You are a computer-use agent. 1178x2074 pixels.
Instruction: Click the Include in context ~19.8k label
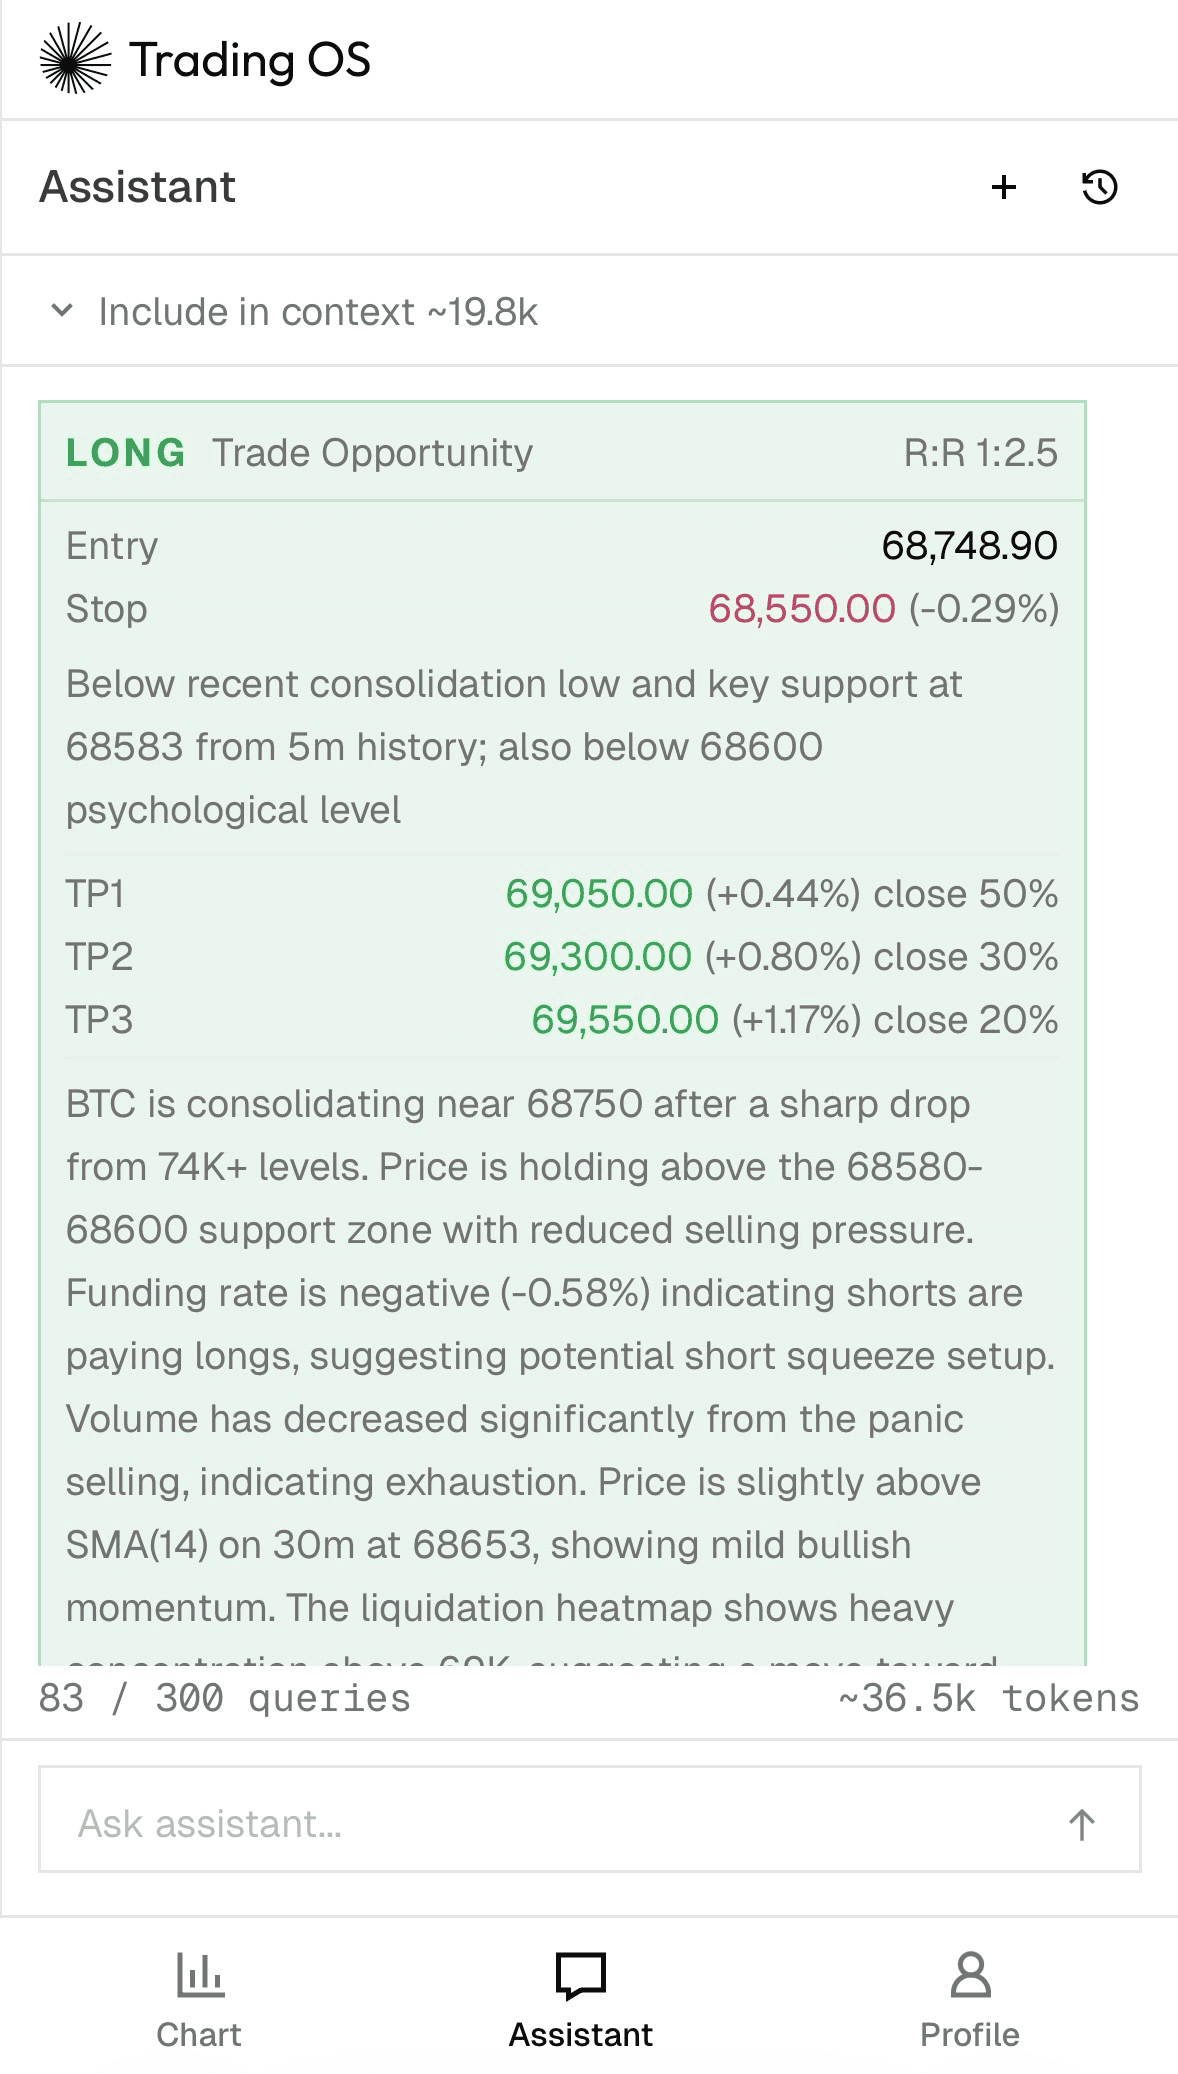click(318, 312)
